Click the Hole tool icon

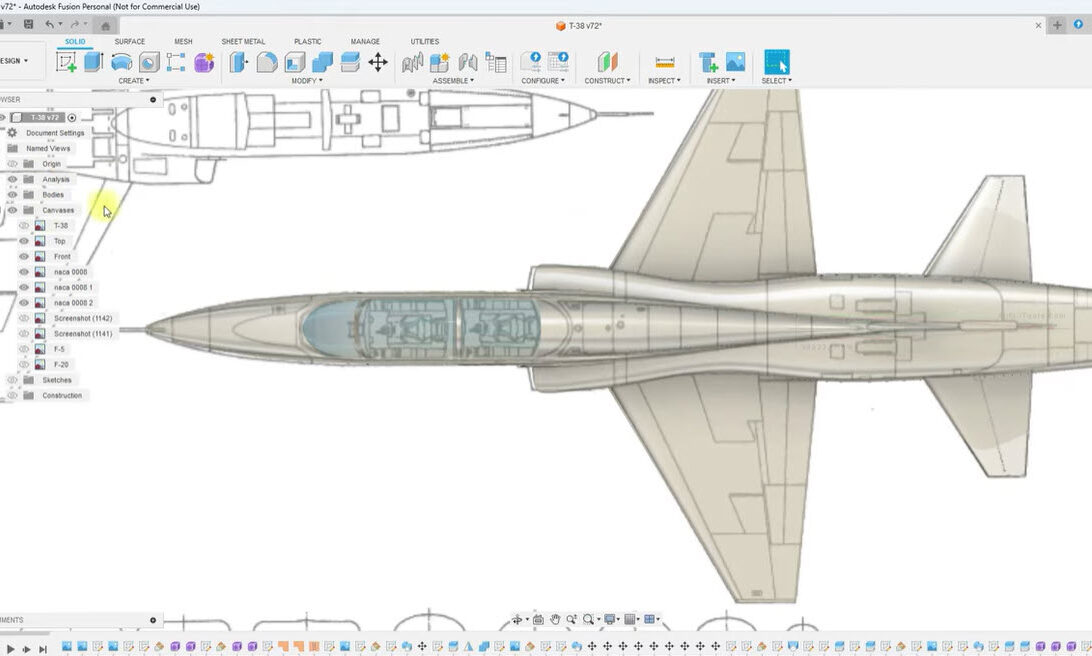(x=149, y=63)
